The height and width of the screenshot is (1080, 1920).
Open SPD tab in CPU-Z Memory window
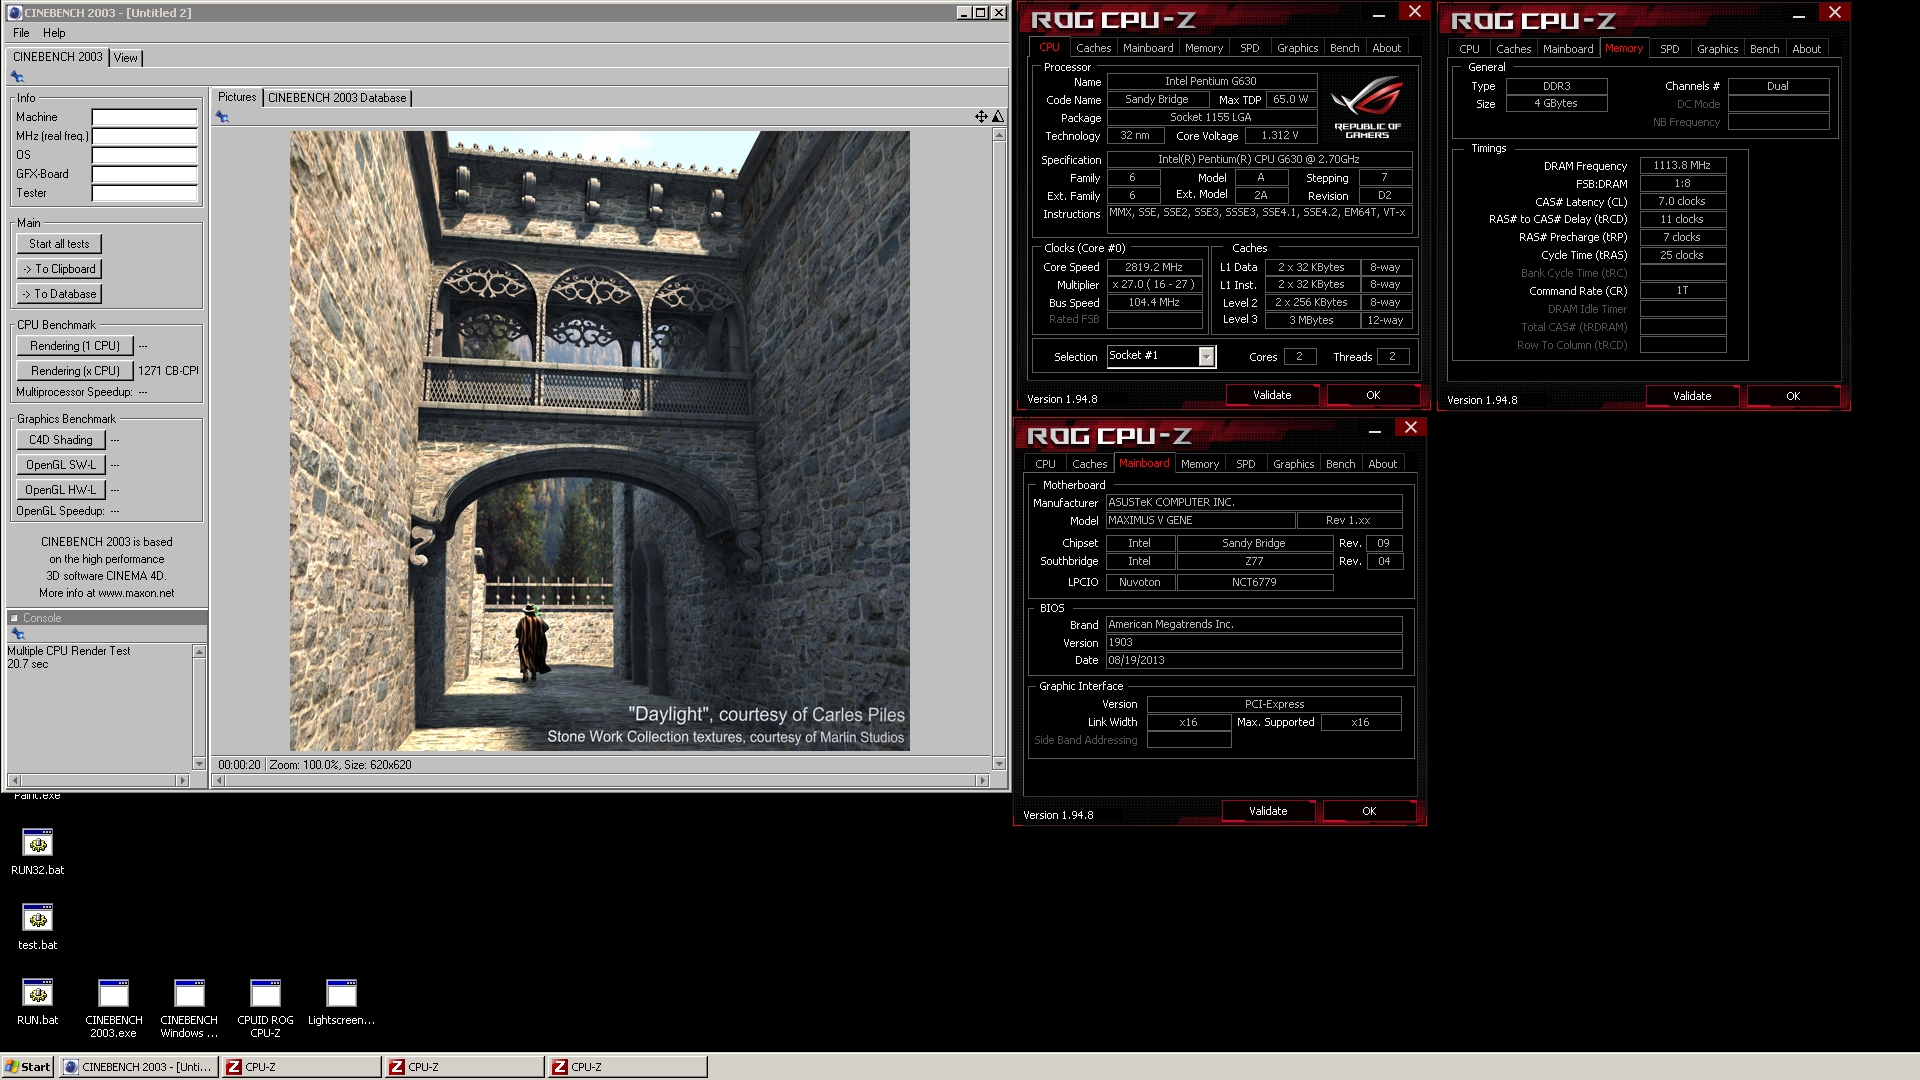click(1669, 49)
